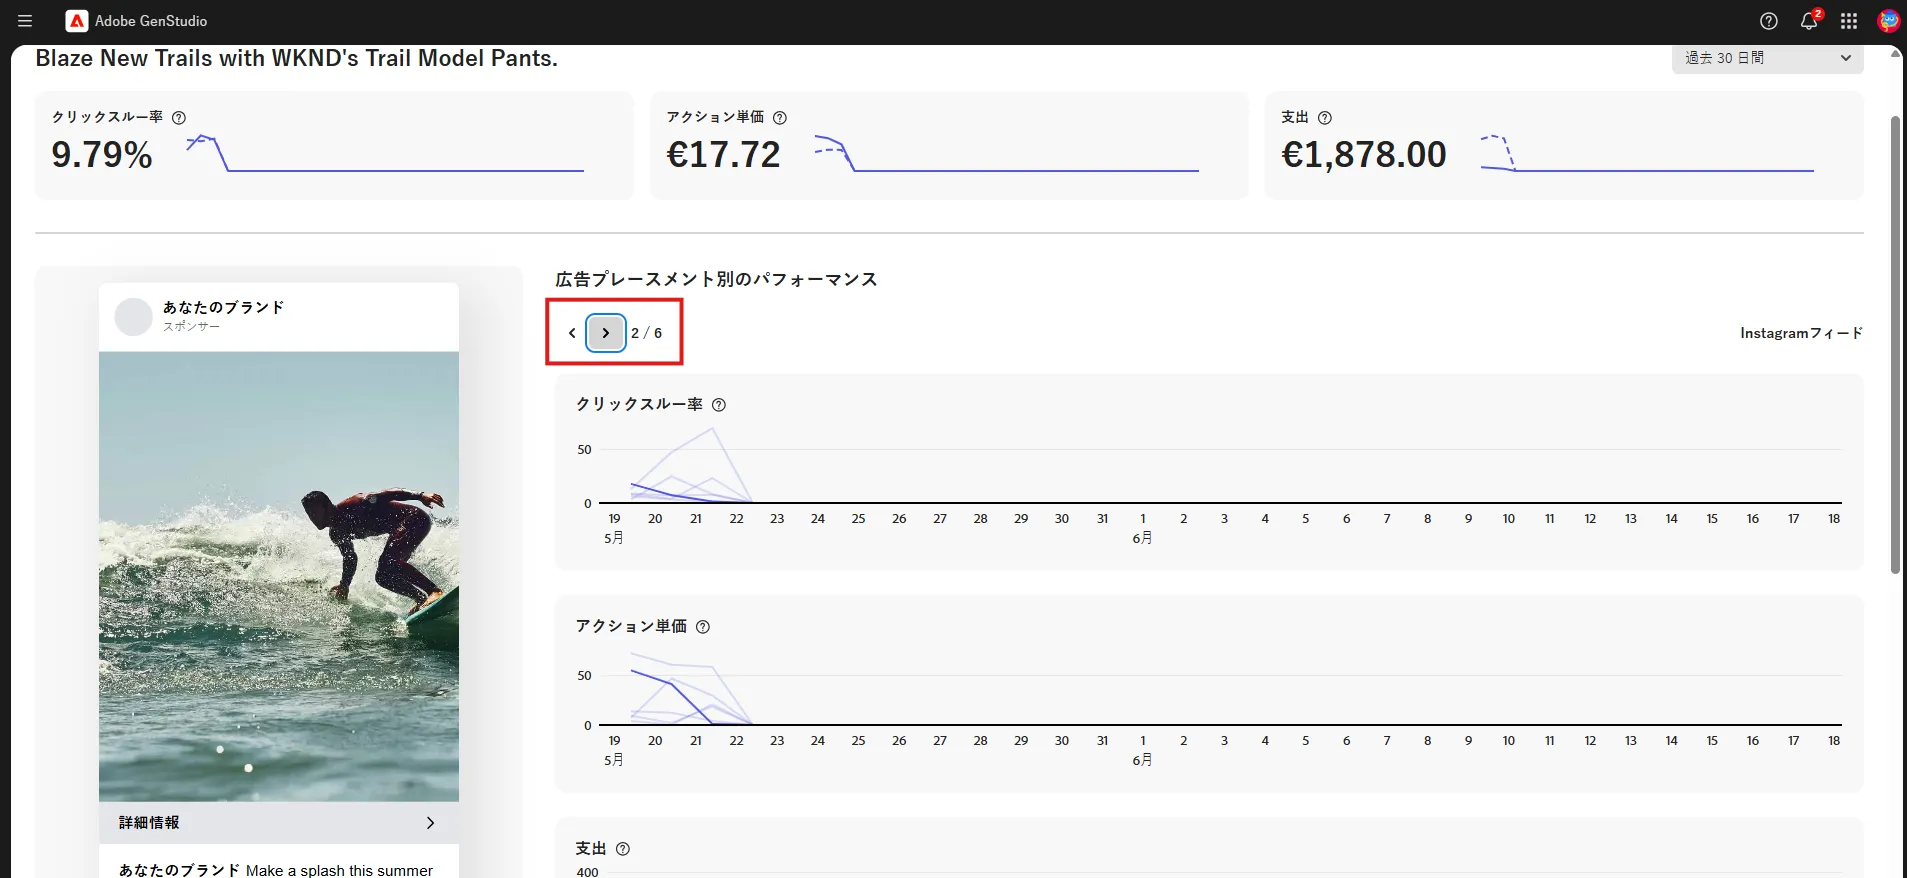The image size is (1907, 878).
Task: Open the Help icon in top bar
Action: point(1769,21)
